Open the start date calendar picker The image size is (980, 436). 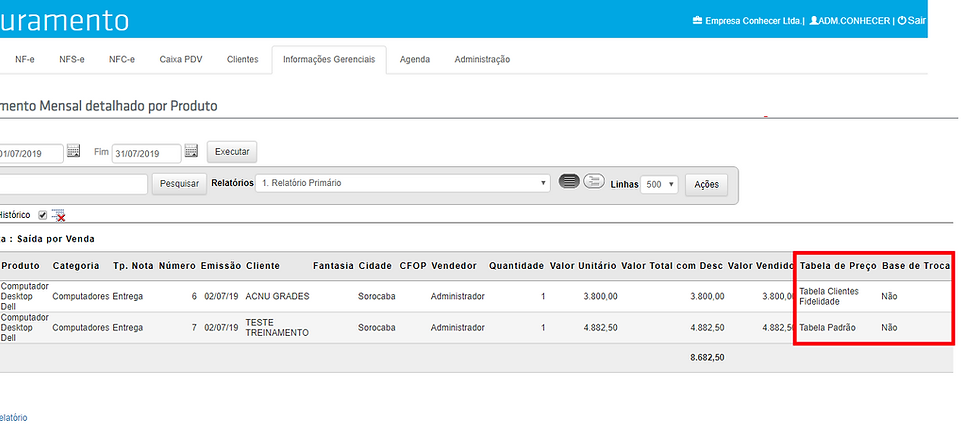pyautogui.click(x=73, y=151)
